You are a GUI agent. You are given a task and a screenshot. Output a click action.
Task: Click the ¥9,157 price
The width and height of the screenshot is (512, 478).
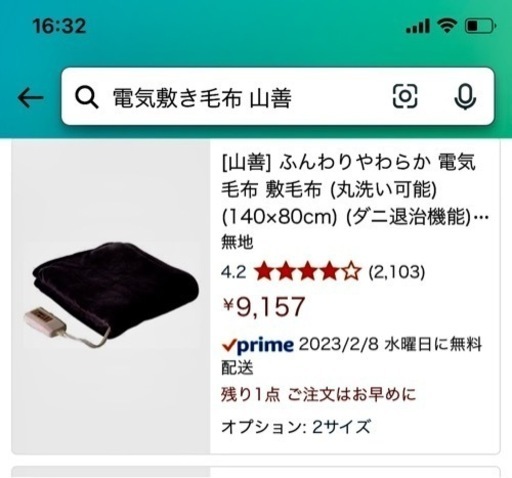(264, 307)
